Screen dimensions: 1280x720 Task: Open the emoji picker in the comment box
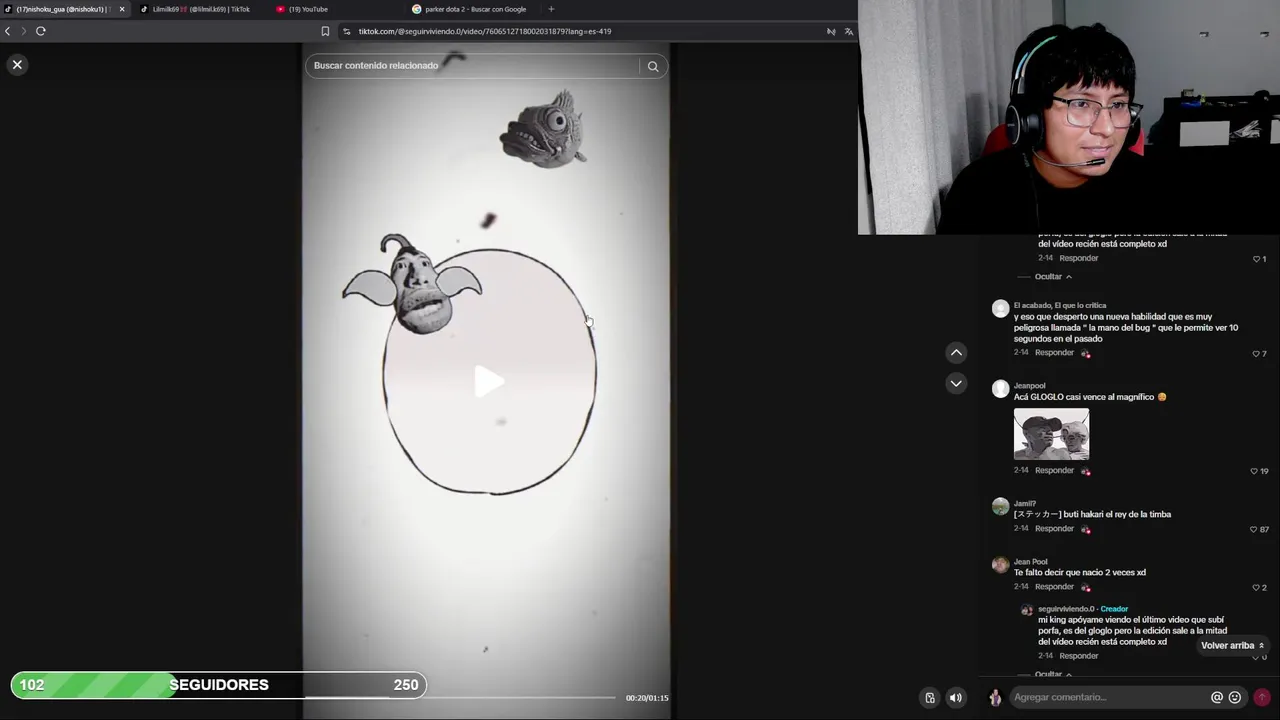point(1235,698)
